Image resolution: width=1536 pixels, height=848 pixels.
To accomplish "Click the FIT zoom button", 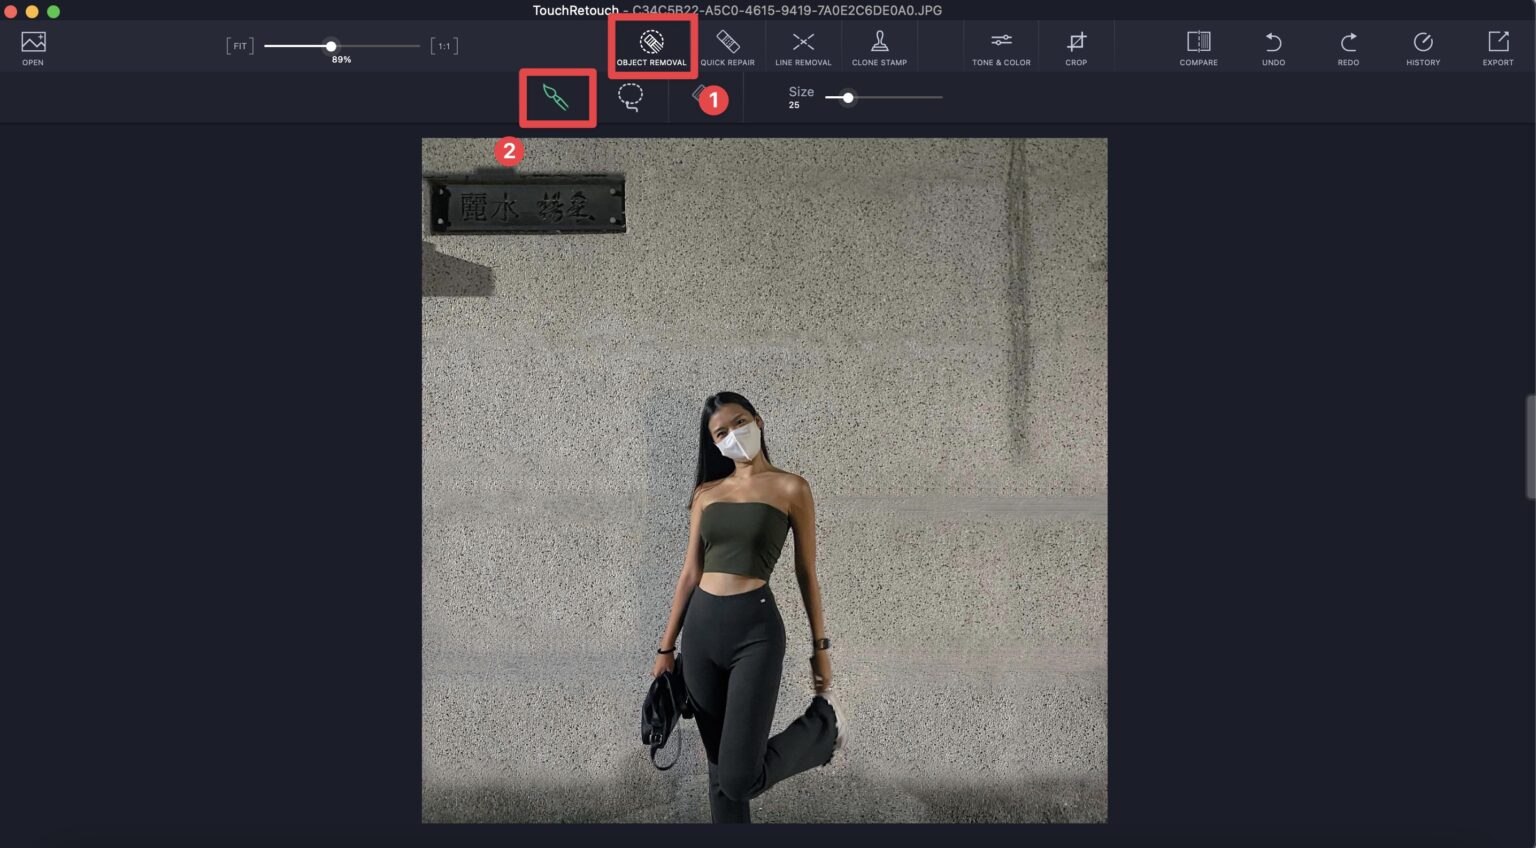I will 240,46.
